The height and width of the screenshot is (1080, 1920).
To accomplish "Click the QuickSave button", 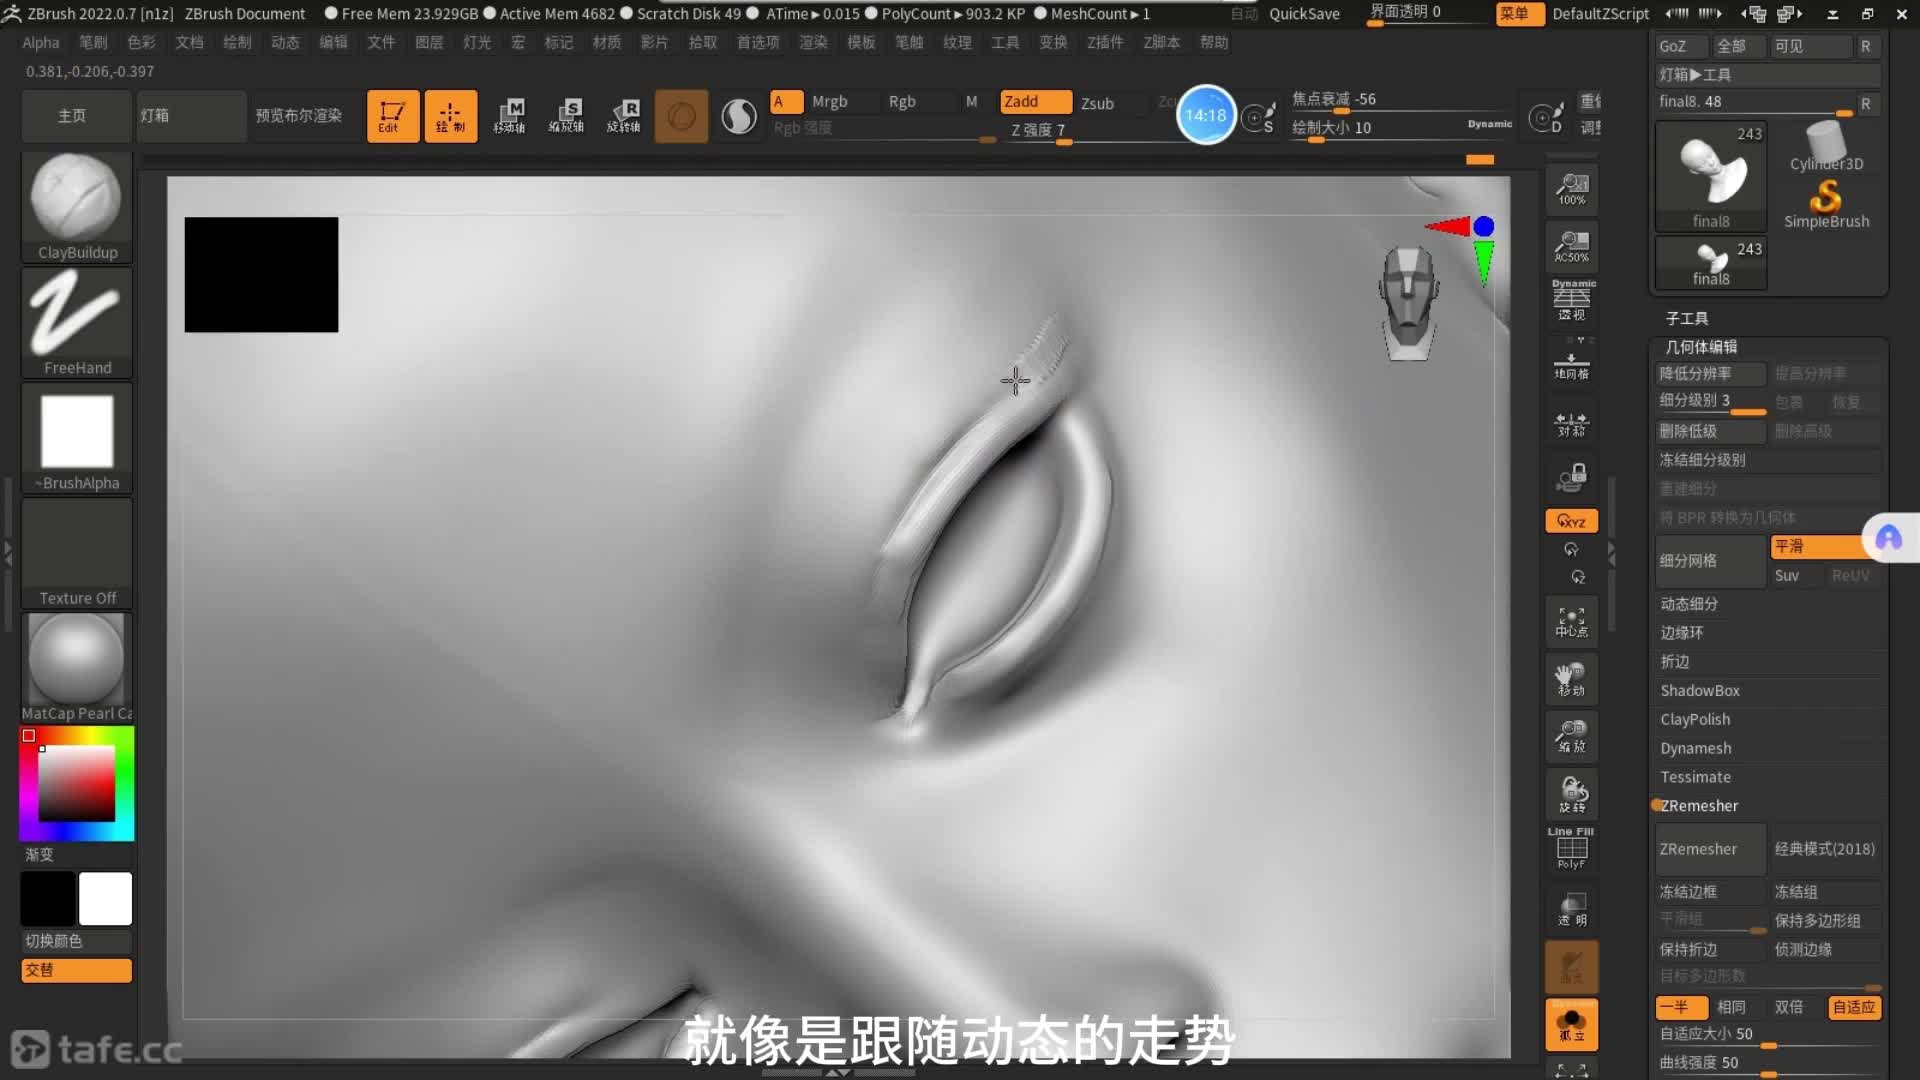I will [1304, 13].
